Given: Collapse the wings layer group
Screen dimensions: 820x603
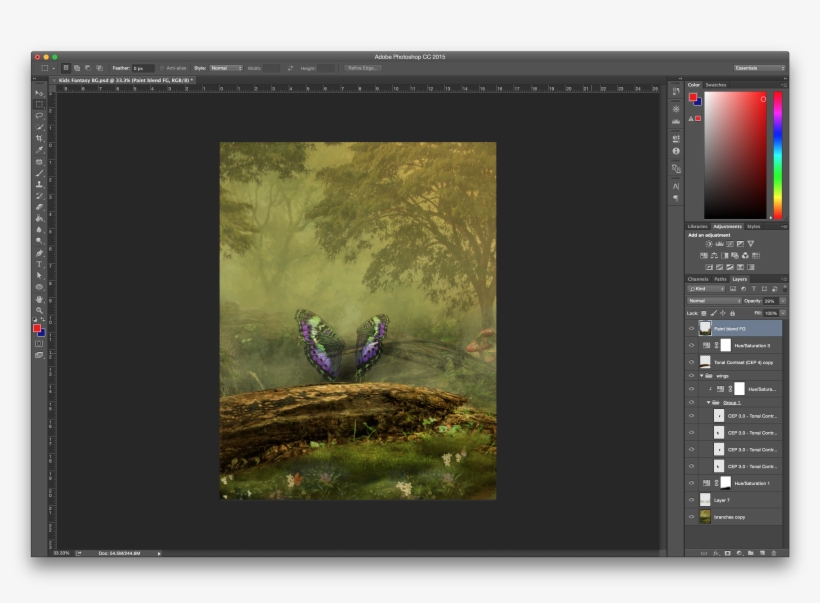Looking at the screenshot, I should coord(702,376).
